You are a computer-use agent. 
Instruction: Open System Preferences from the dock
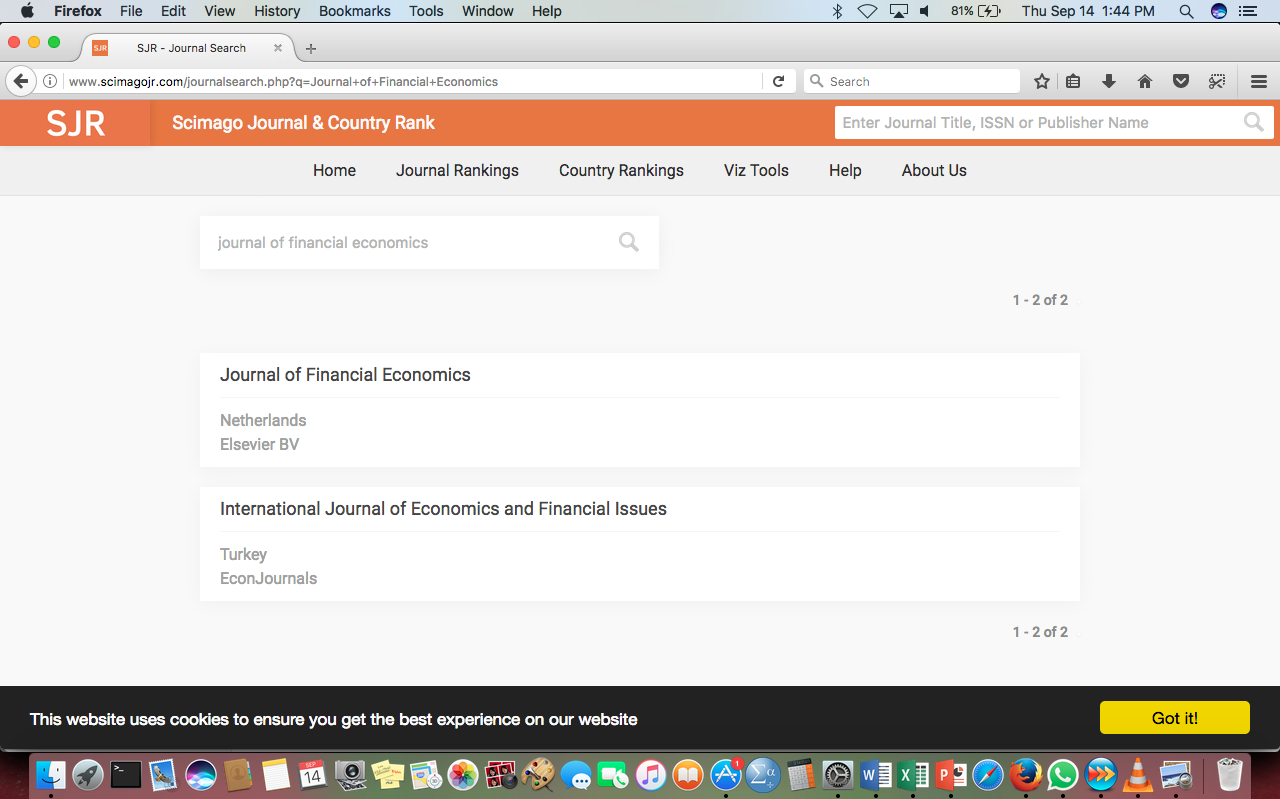pyautogui.click(x=838, y=774)
